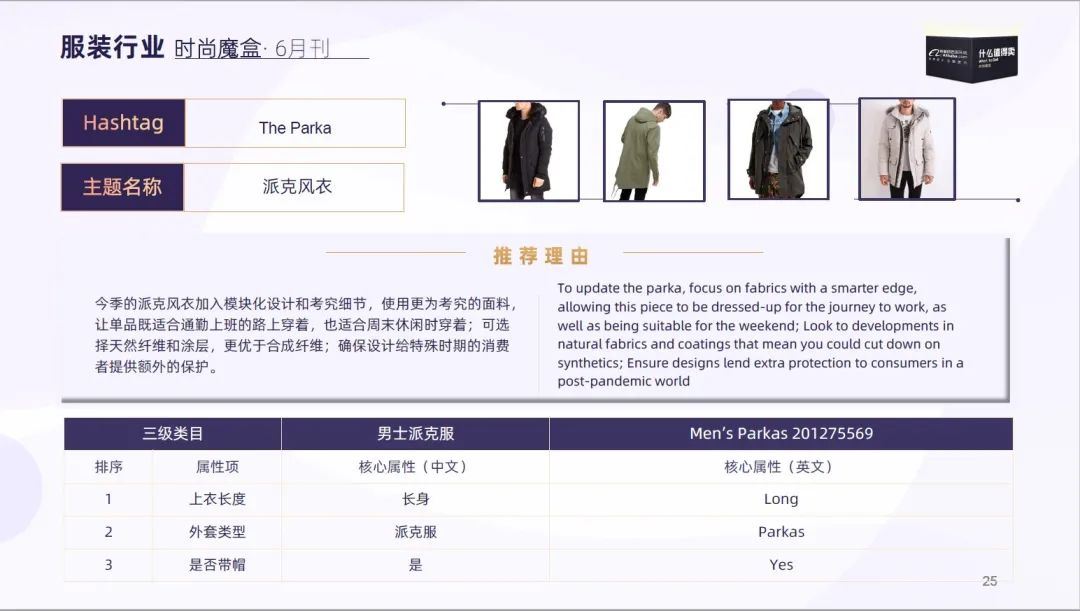Select the 外套类型 attribute cell
Viewport: 1080px width, 611px height.
(217, 532)
